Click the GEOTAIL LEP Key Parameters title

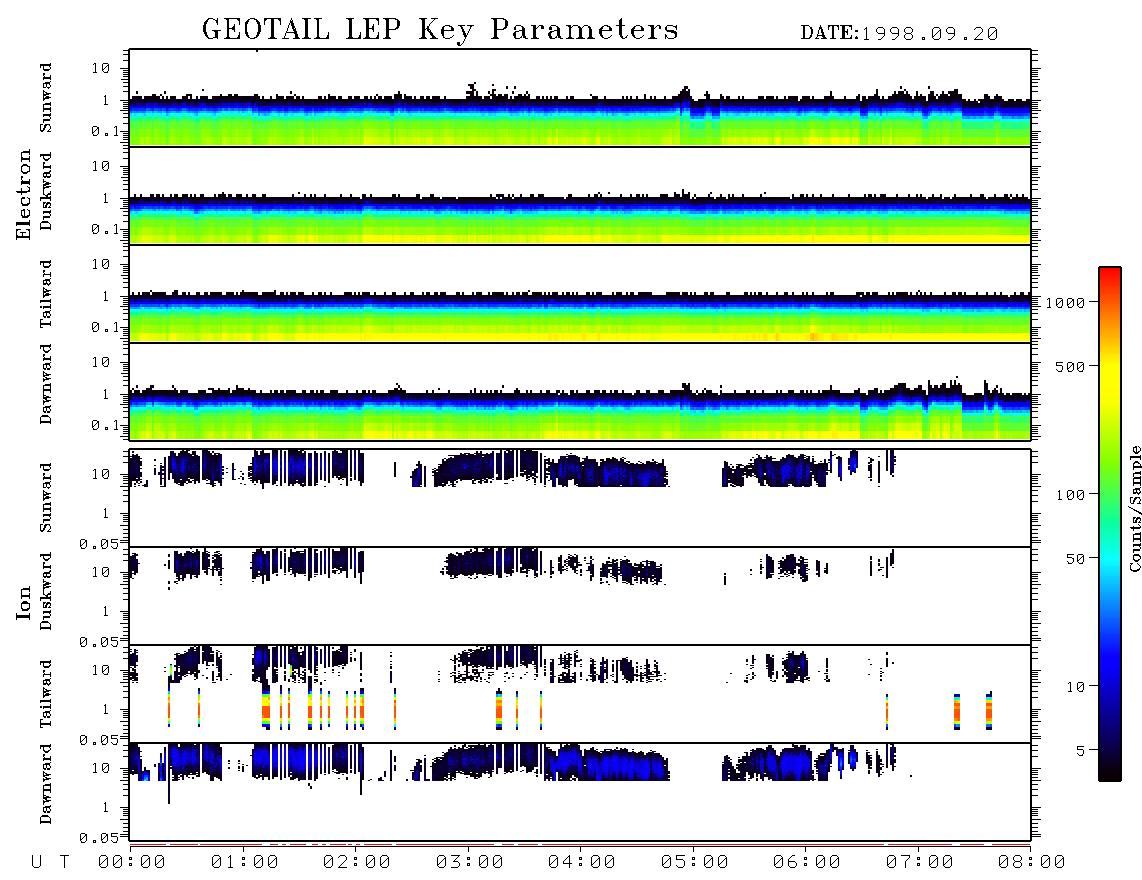pos(440,30)
